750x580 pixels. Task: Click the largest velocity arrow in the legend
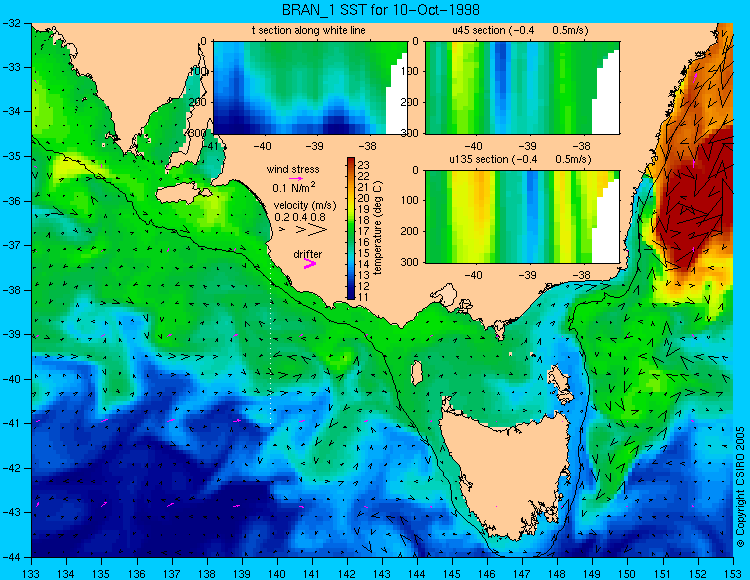click(x=318, y=230)
